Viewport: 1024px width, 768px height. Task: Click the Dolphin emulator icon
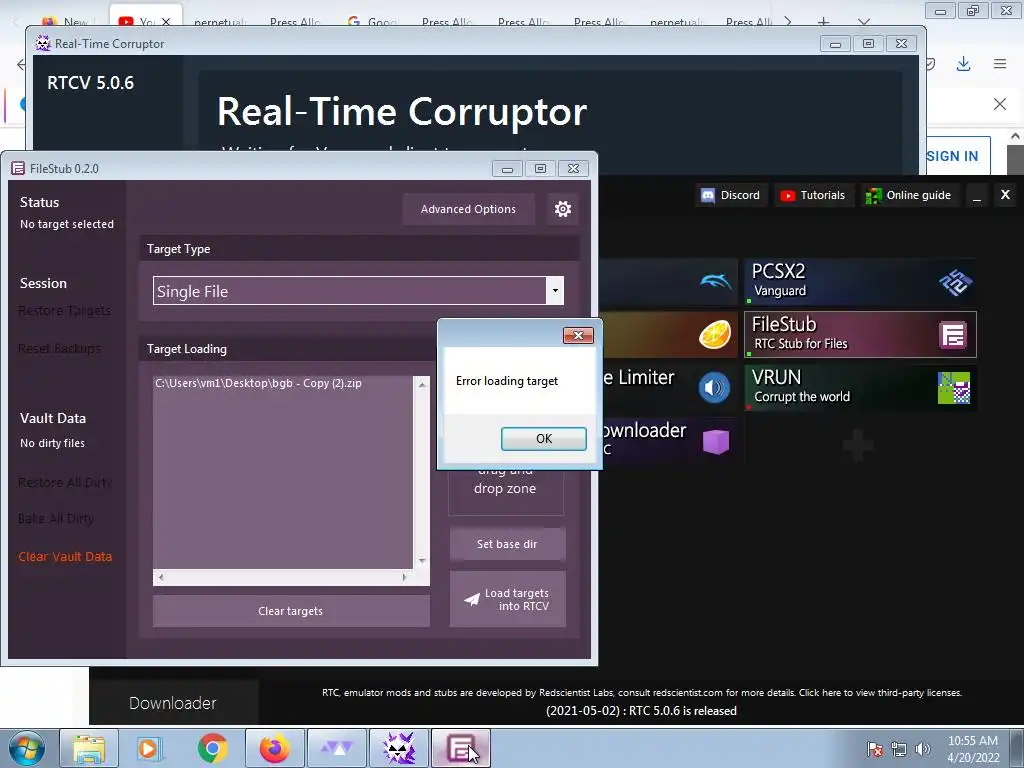[716, 281]
